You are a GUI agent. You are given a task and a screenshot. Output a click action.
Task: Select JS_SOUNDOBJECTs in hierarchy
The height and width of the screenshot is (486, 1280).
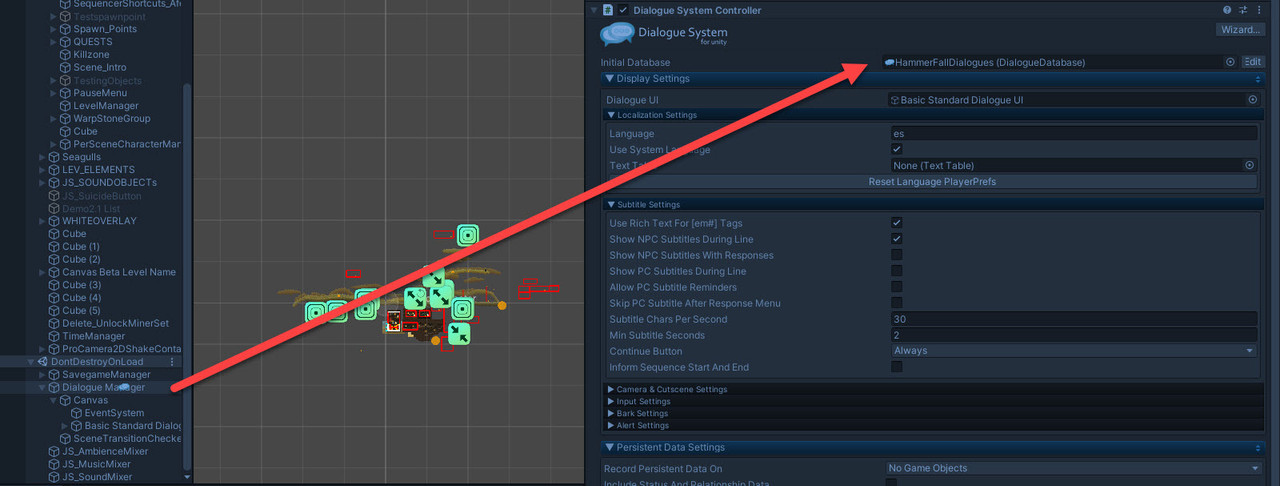click(x=109, y=183)
